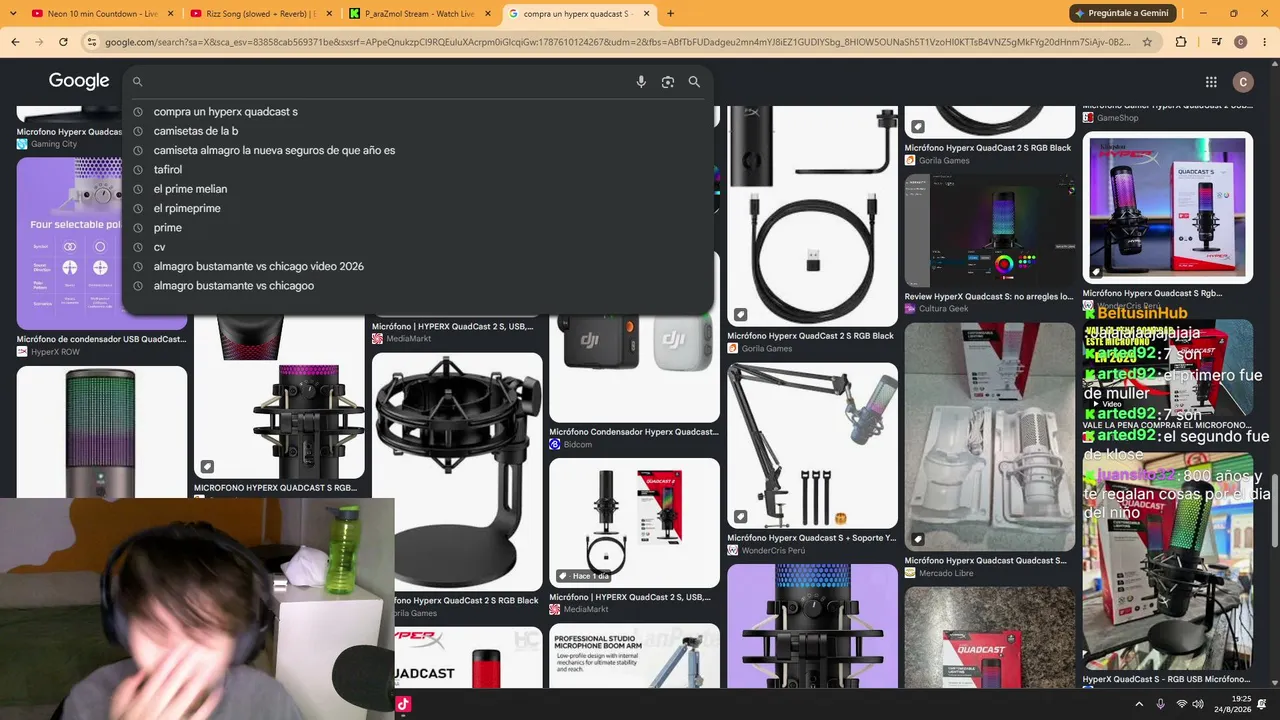Open 'MICROFONO HYPERX QUADCAST S RGB' link

[275, 488]
